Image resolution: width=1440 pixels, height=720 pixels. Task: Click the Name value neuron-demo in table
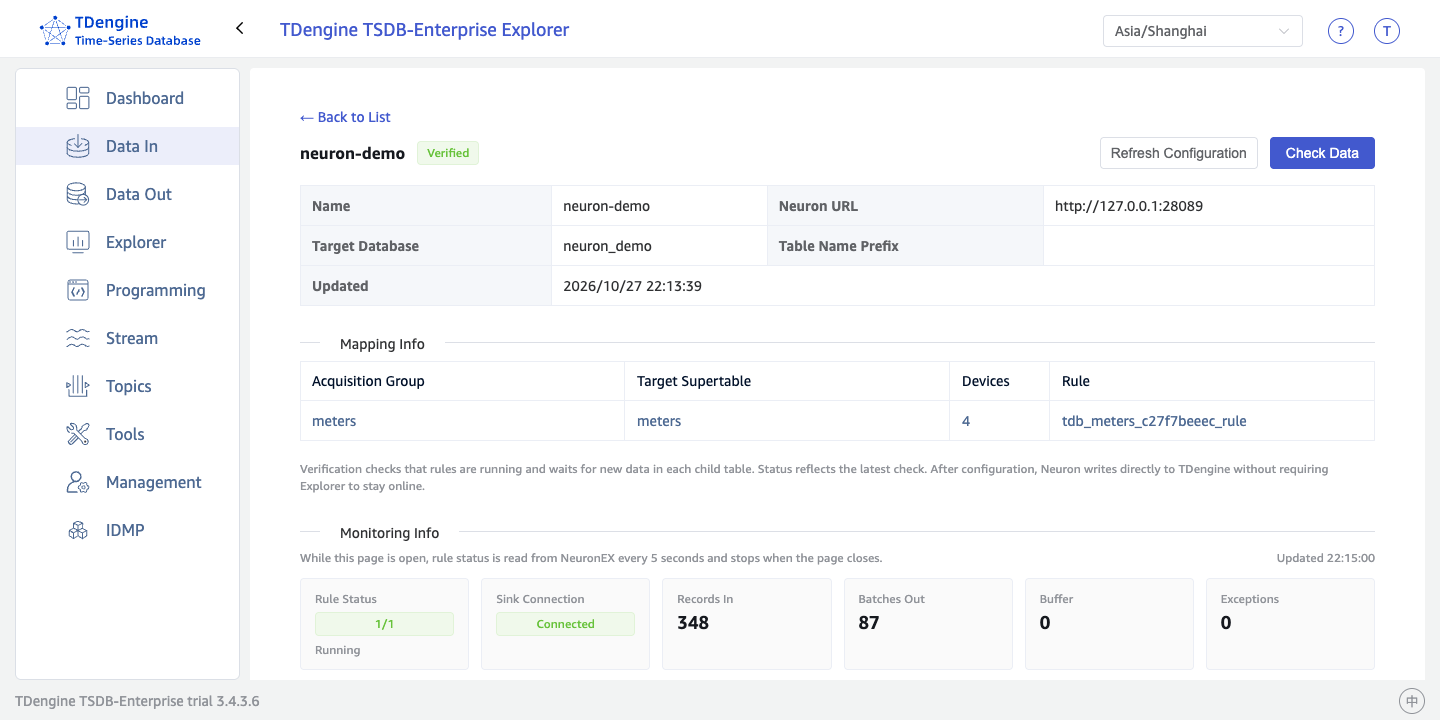[607, 206]
